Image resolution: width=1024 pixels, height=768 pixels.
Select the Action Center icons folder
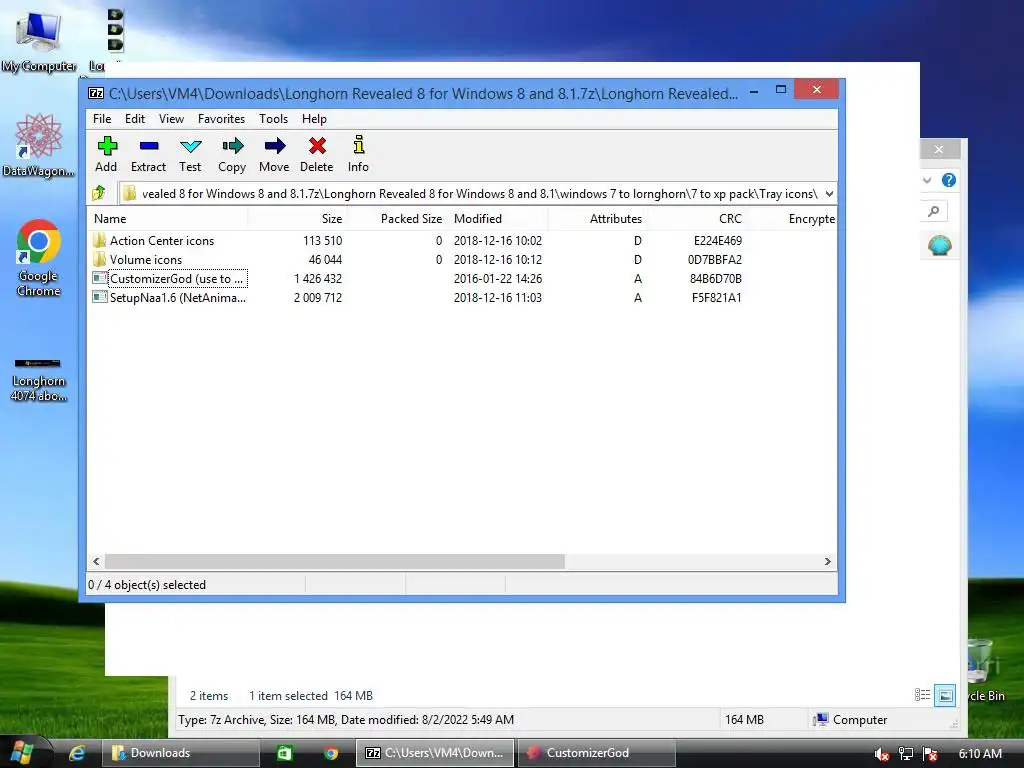pos(162,241)
